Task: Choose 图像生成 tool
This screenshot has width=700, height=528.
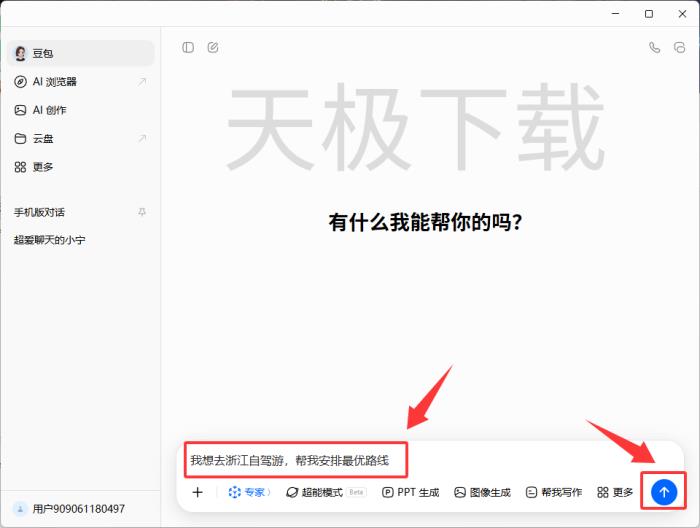Action: point(482,492)
